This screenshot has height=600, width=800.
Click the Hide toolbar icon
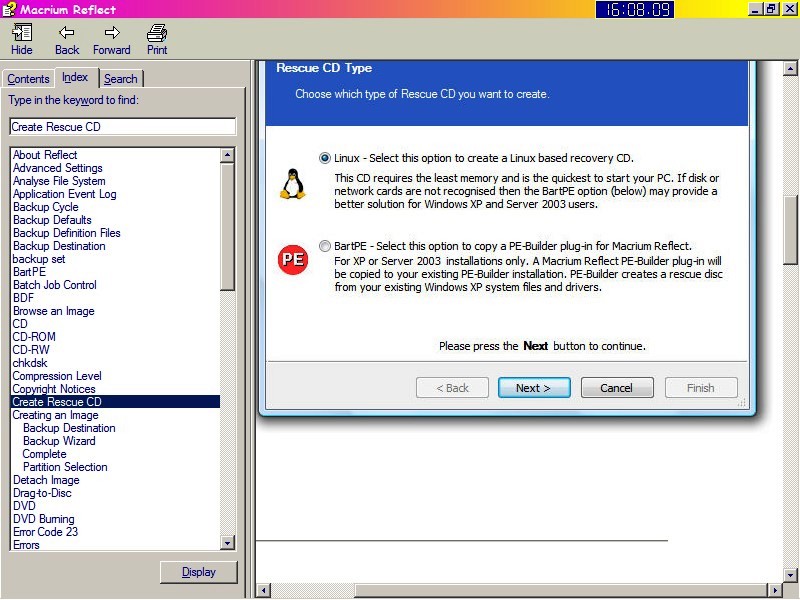21,39
